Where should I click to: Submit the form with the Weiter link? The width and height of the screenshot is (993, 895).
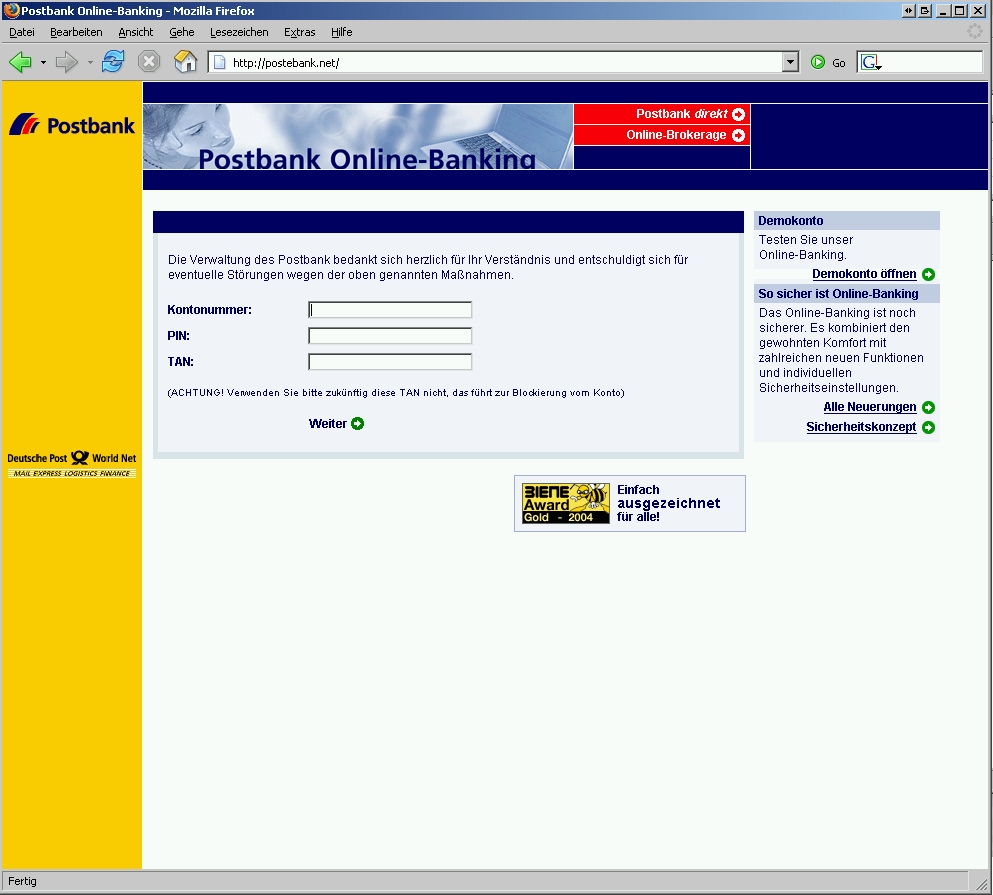pos(327,424)
